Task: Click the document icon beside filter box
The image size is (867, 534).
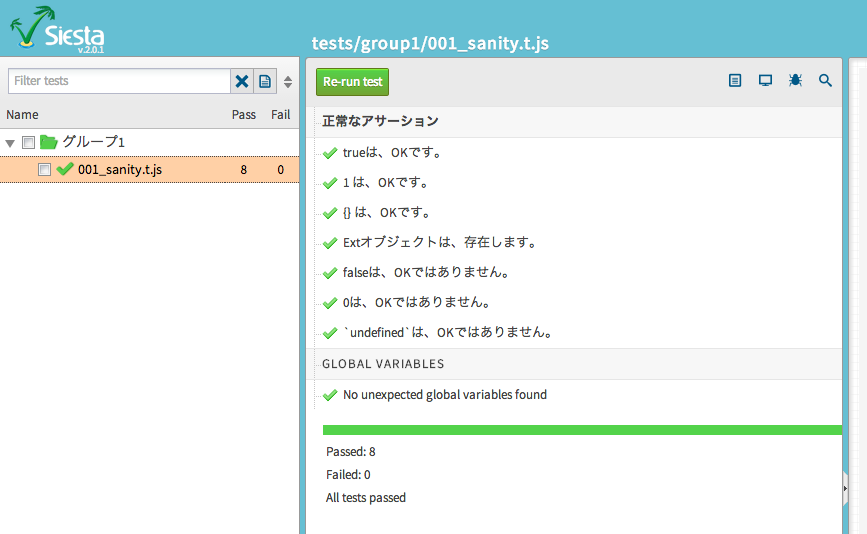Action: pos(265,81)
